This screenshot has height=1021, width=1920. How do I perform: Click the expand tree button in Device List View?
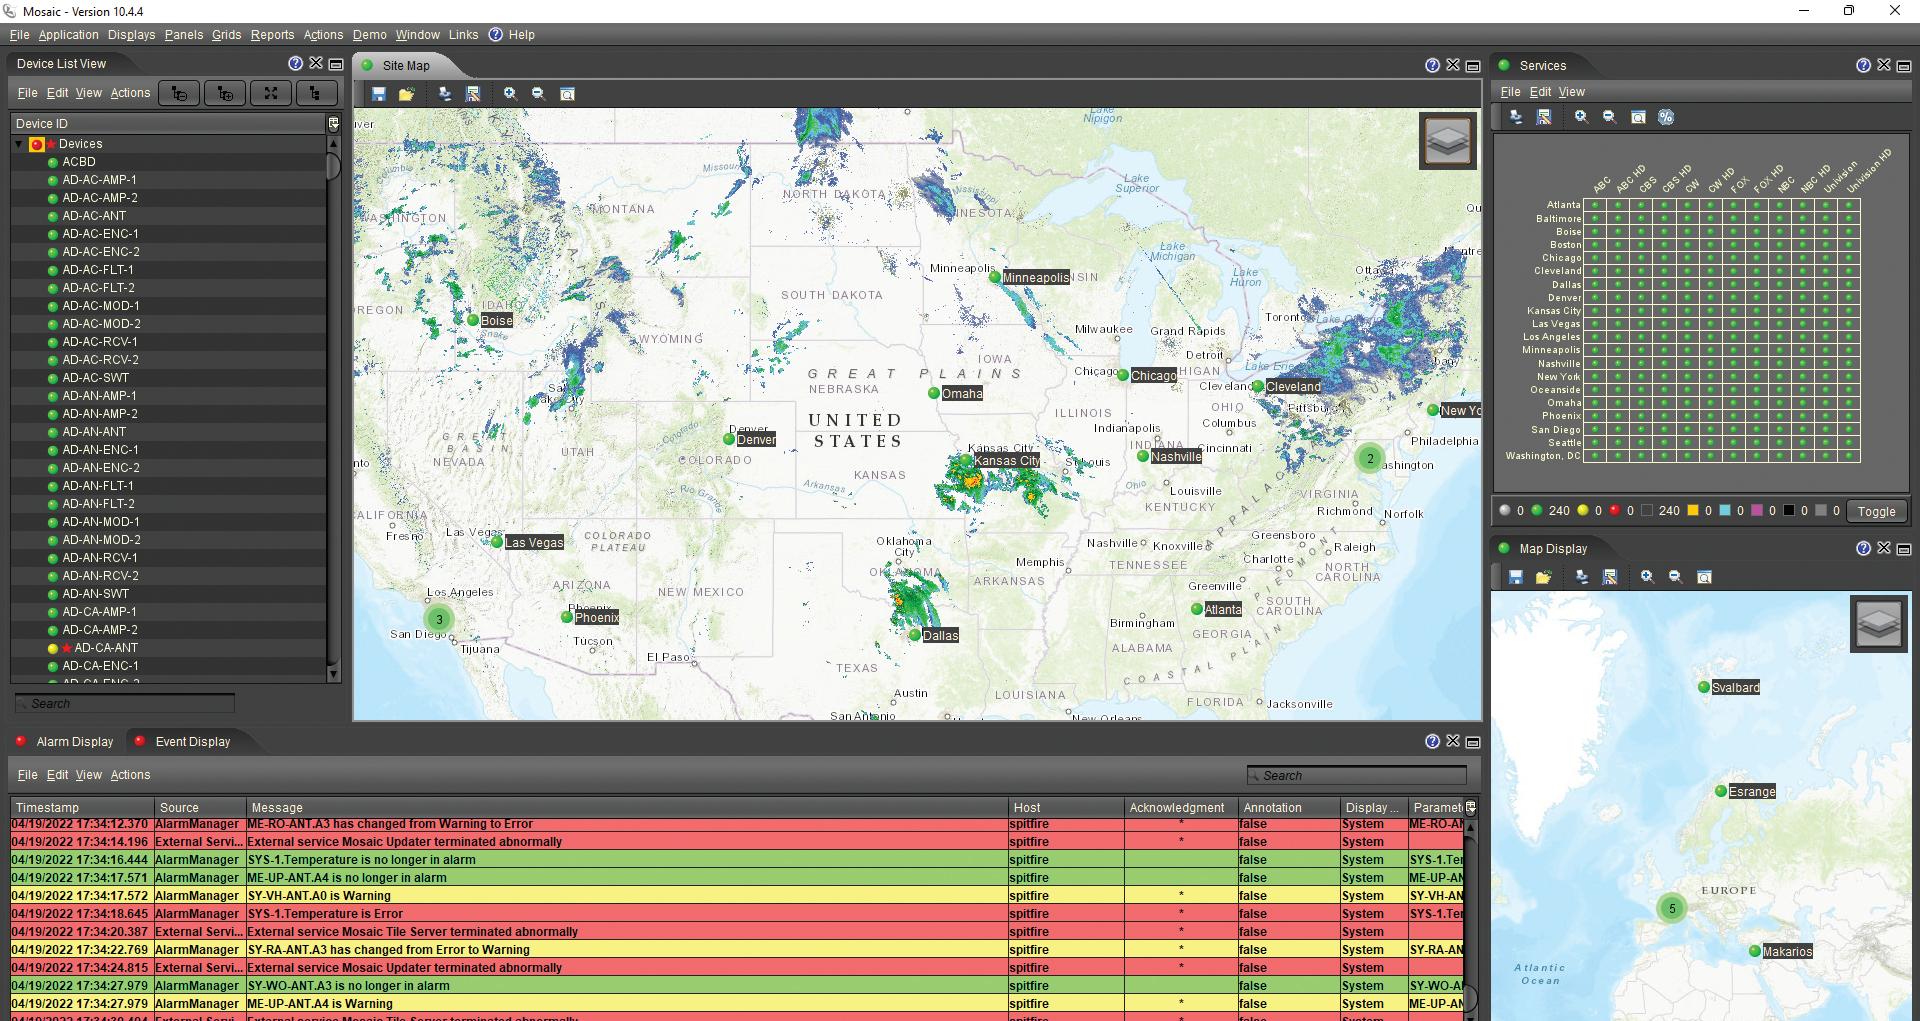click(x=225, y=93)
